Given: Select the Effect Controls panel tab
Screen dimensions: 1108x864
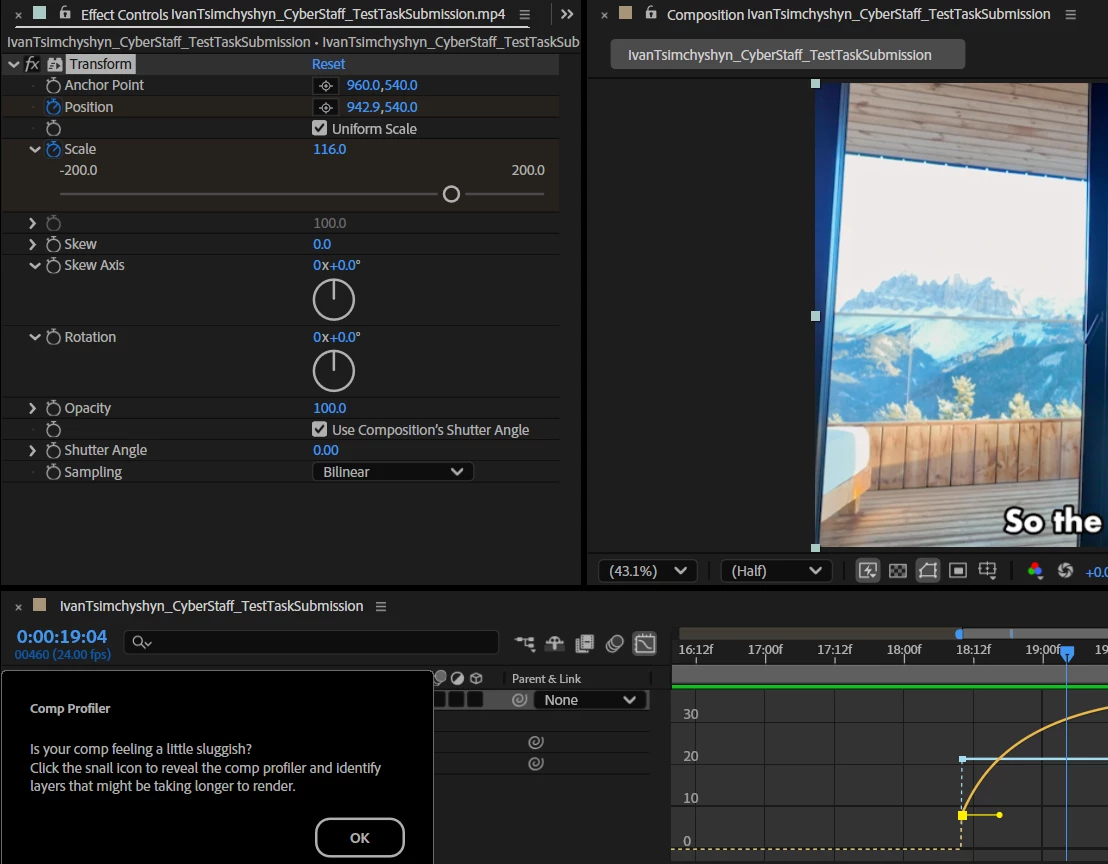Looking at the screenshot, I should 293,14.
